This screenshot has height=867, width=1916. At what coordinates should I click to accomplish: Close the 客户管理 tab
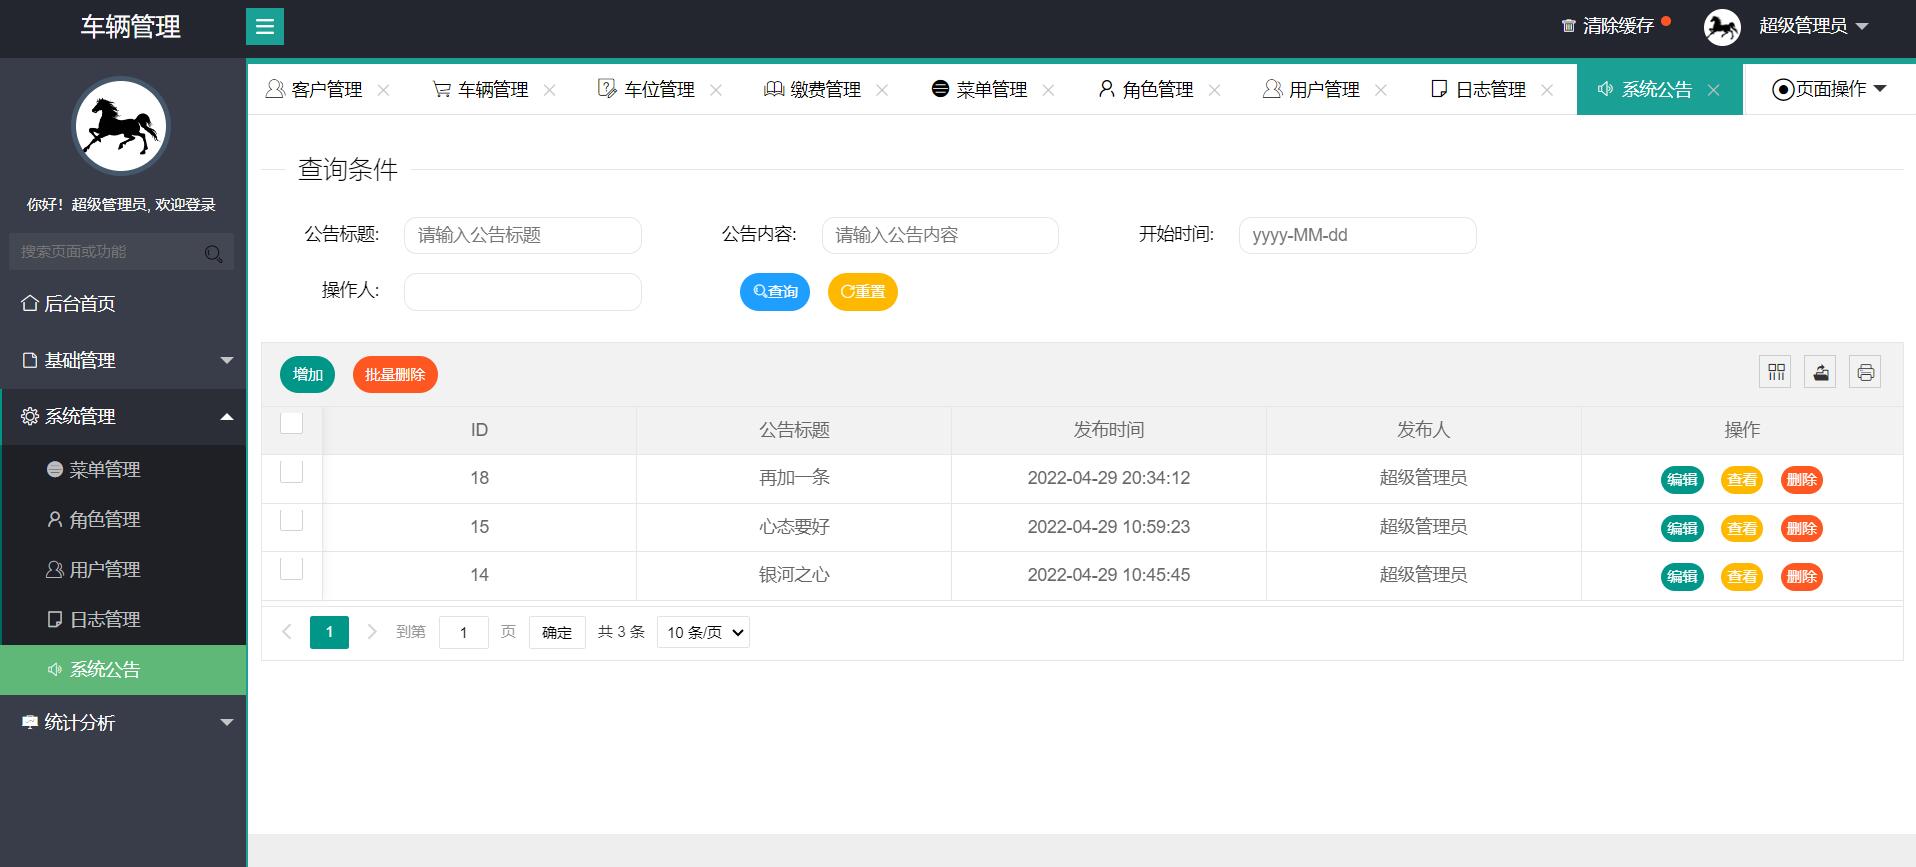[x=383, y=90]
